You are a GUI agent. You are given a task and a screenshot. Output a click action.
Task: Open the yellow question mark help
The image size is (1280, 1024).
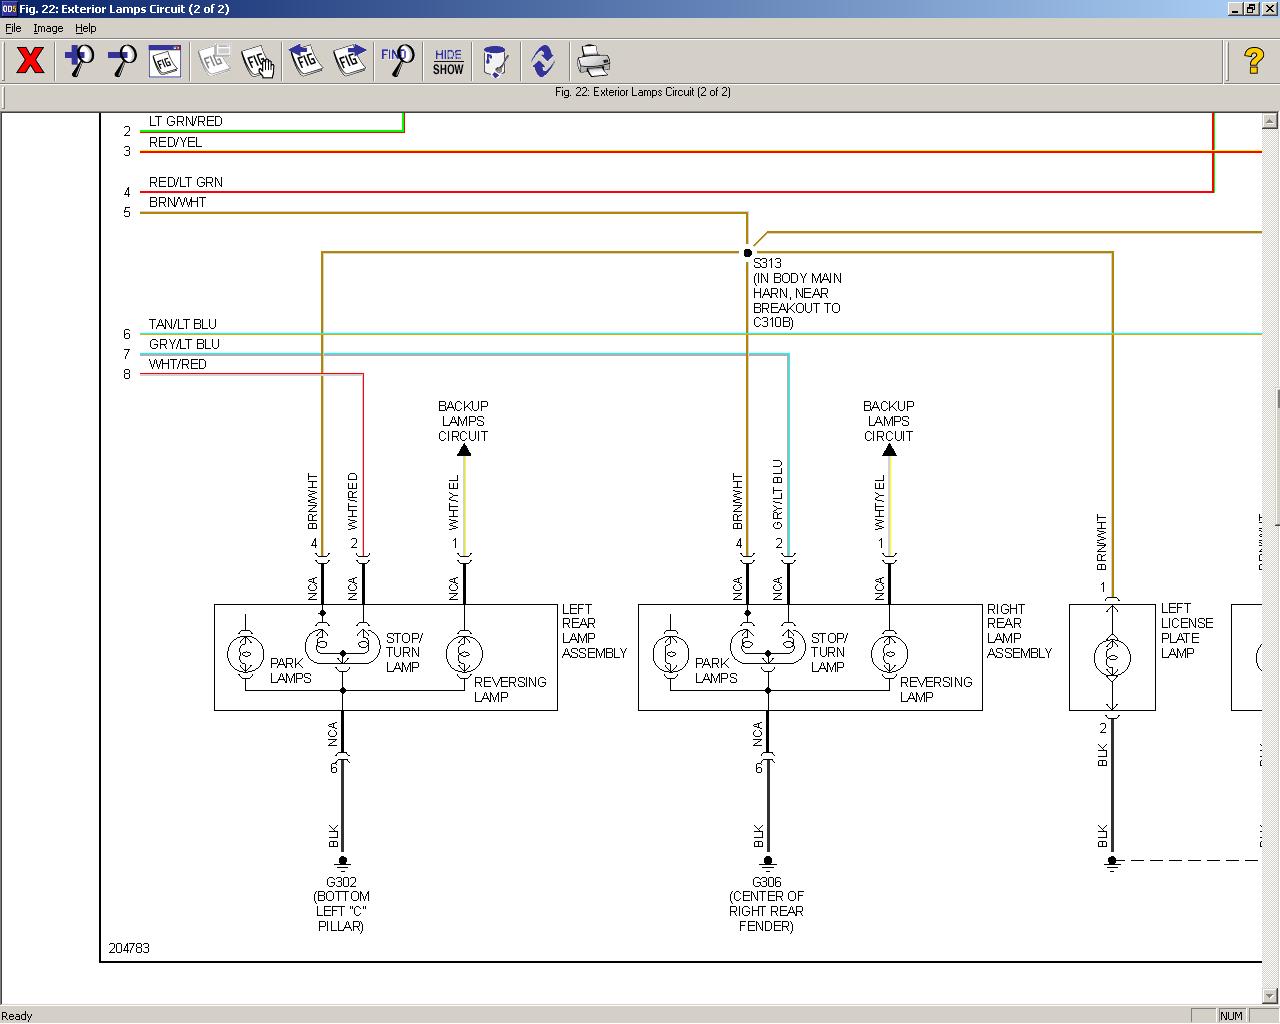1253,61
